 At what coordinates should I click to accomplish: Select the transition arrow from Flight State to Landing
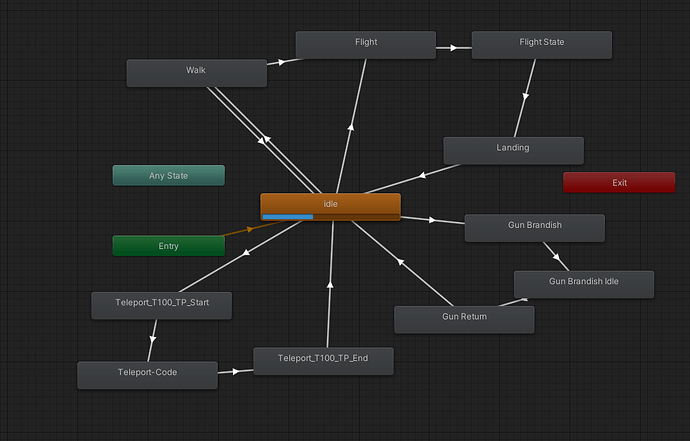[x=525, y=96]
